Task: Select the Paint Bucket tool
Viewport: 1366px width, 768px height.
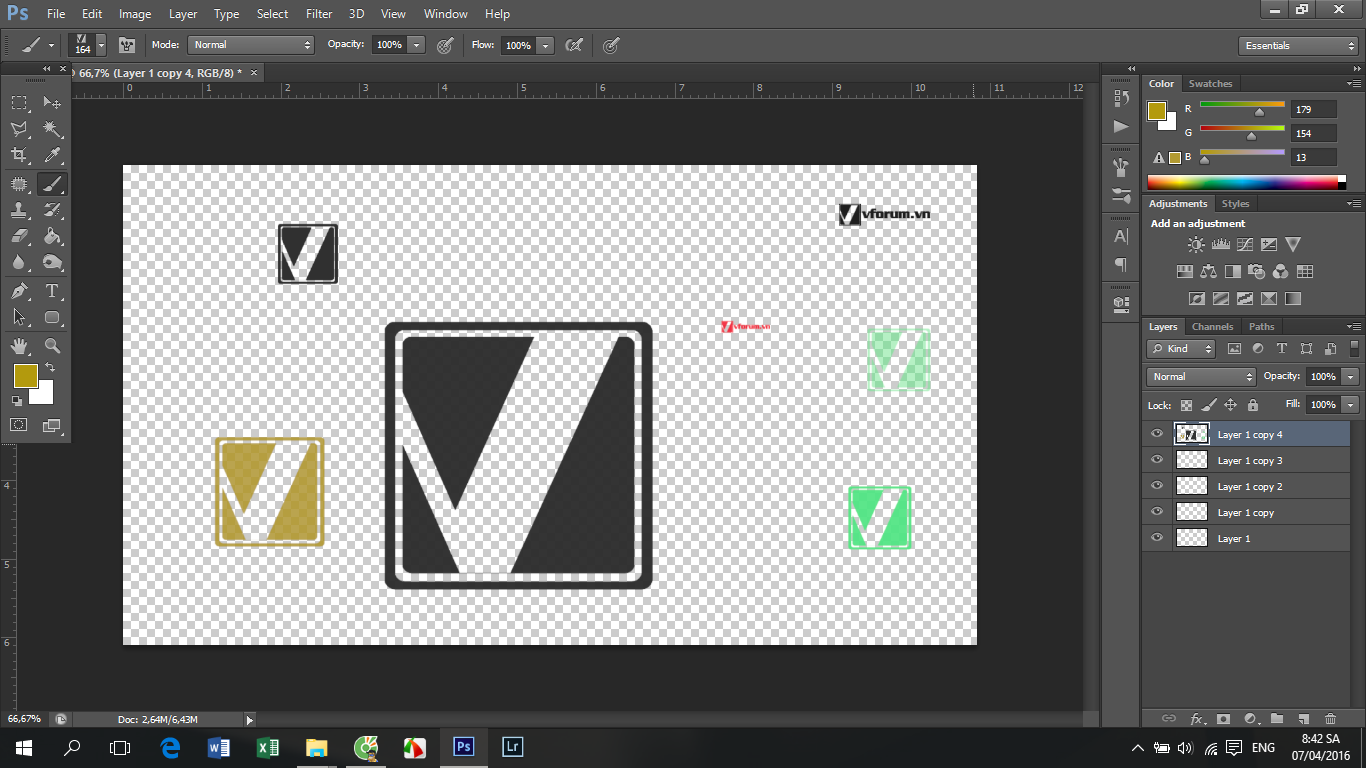Action: (x=52, y=236)
